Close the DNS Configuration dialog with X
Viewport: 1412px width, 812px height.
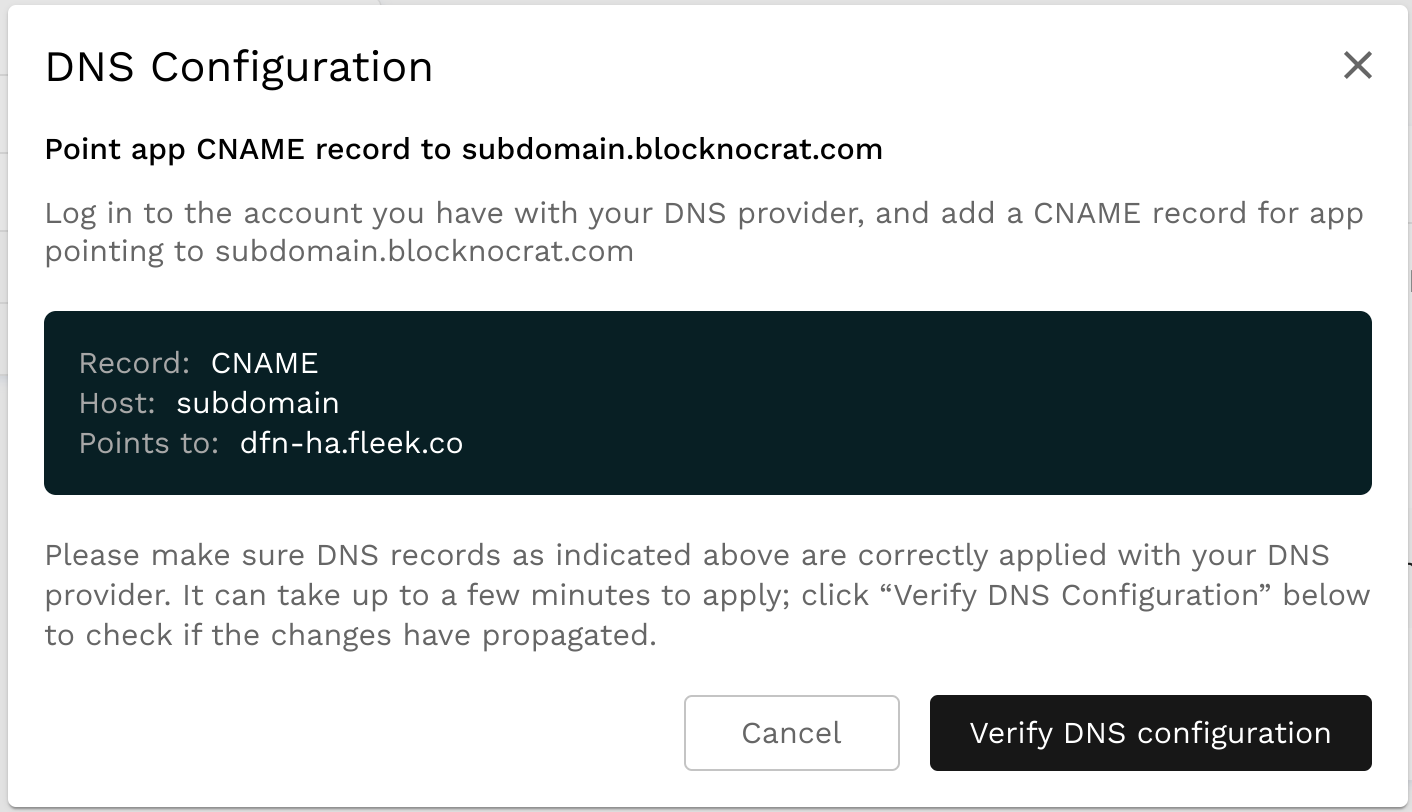click(1357, 66)
